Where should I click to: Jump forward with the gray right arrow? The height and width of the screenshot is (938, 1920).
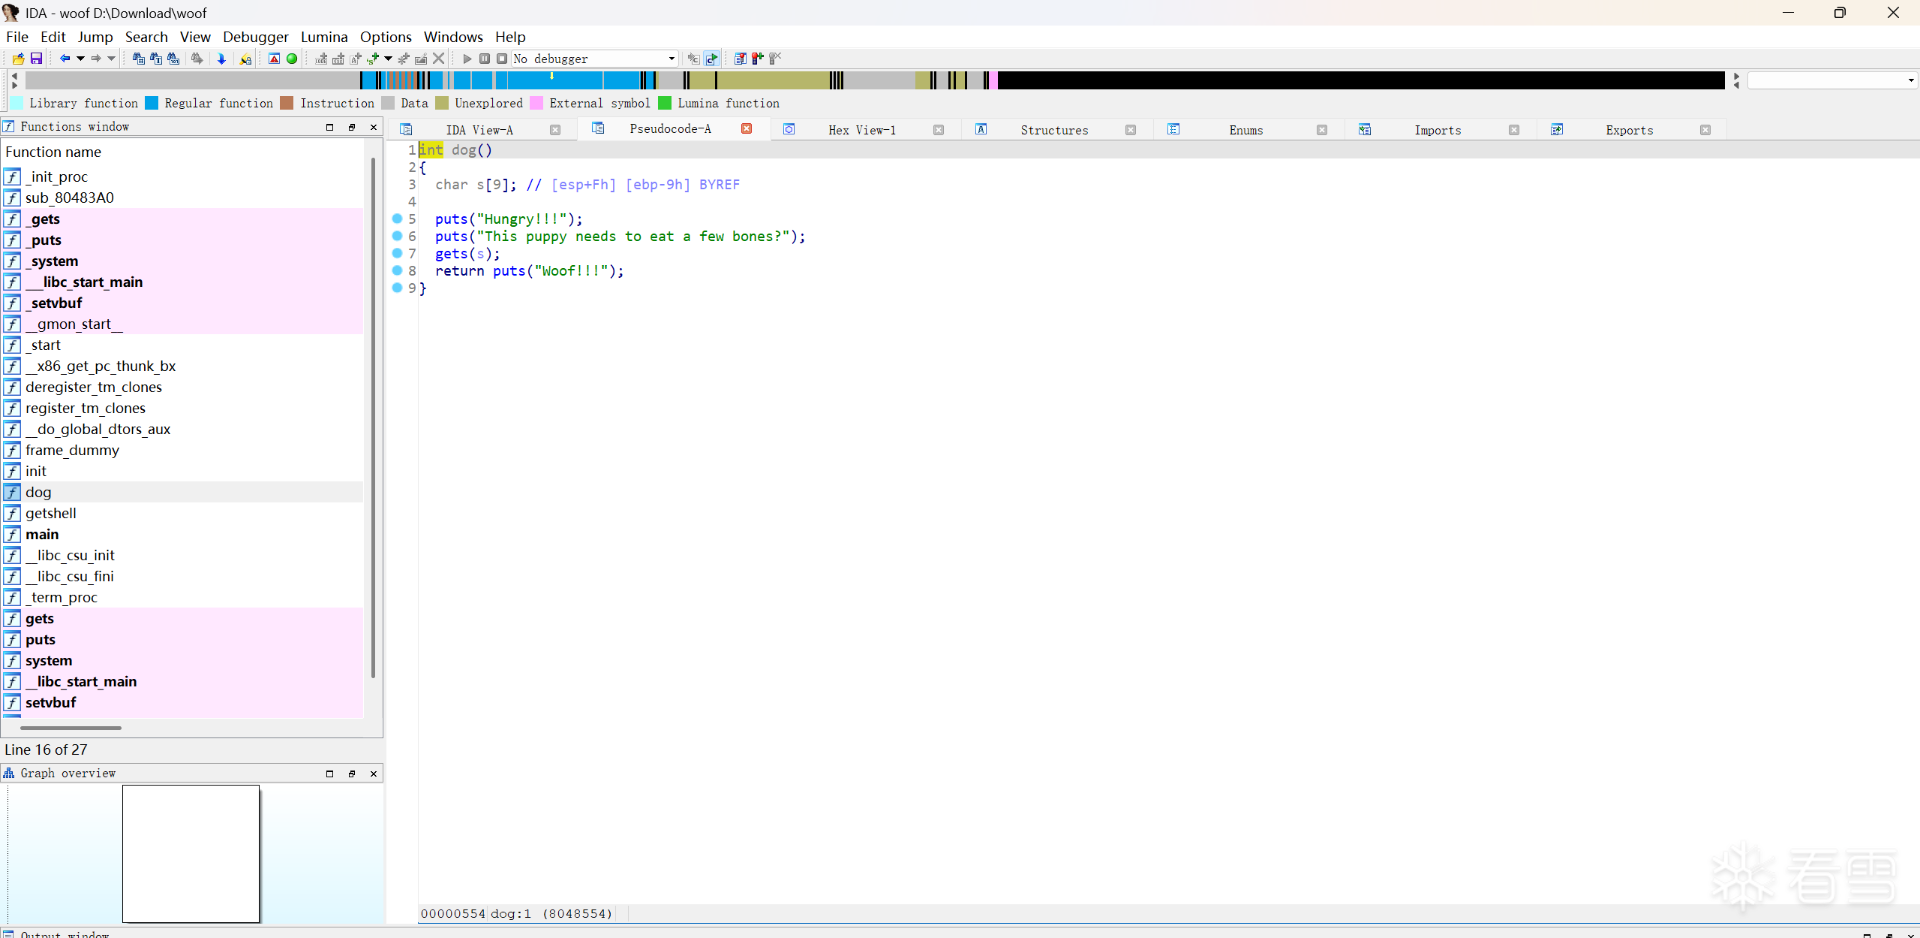click(96, 59)
